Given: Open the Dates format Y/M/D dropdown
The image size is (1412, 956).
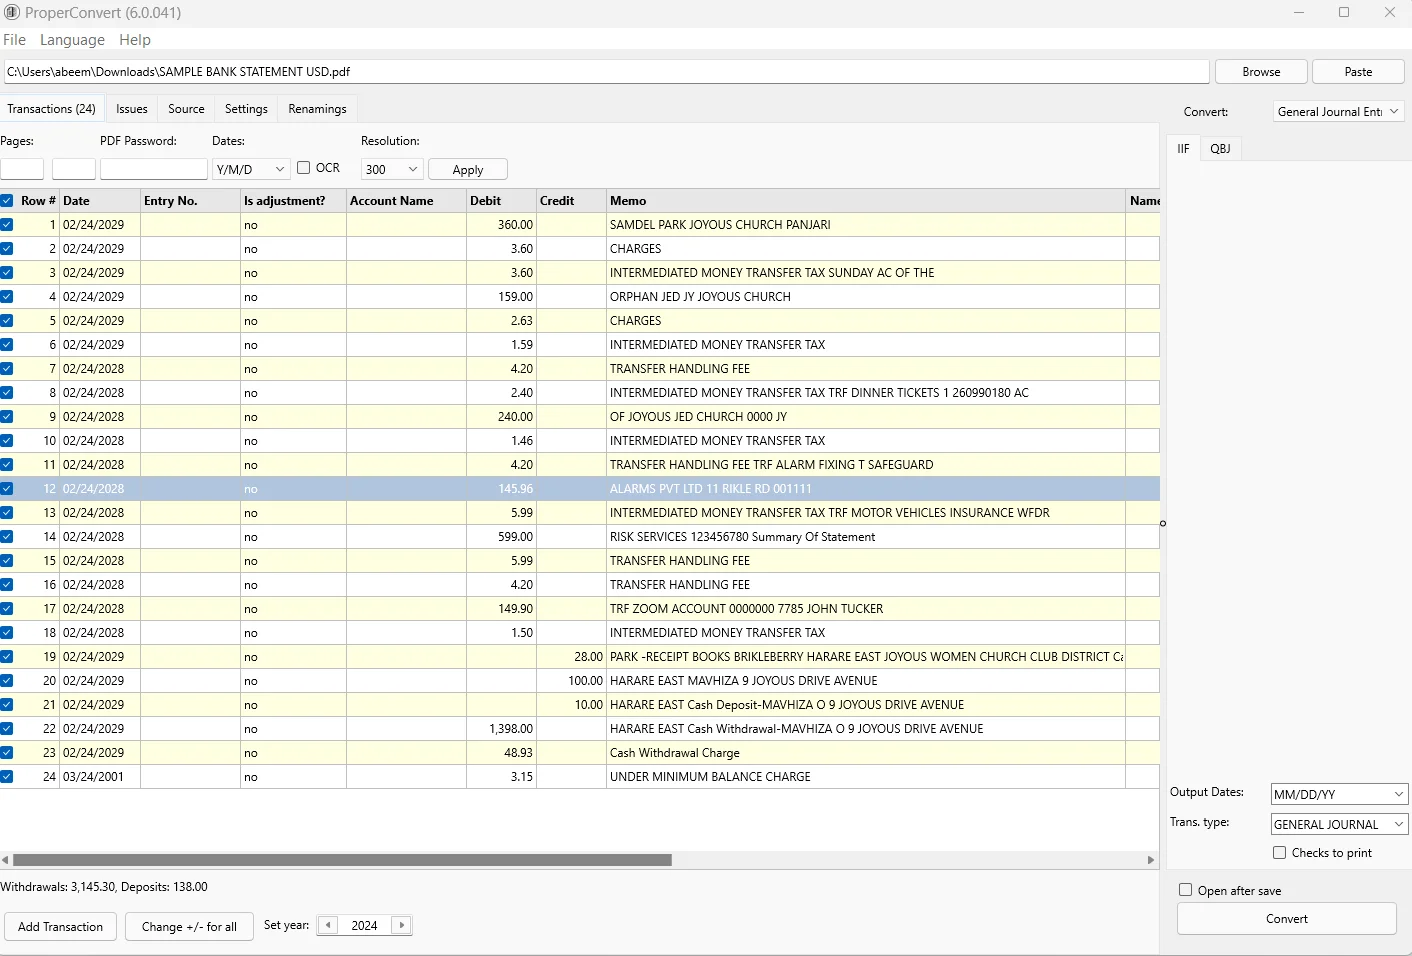Looking at the screenshot, I should (x=251, y=170).
